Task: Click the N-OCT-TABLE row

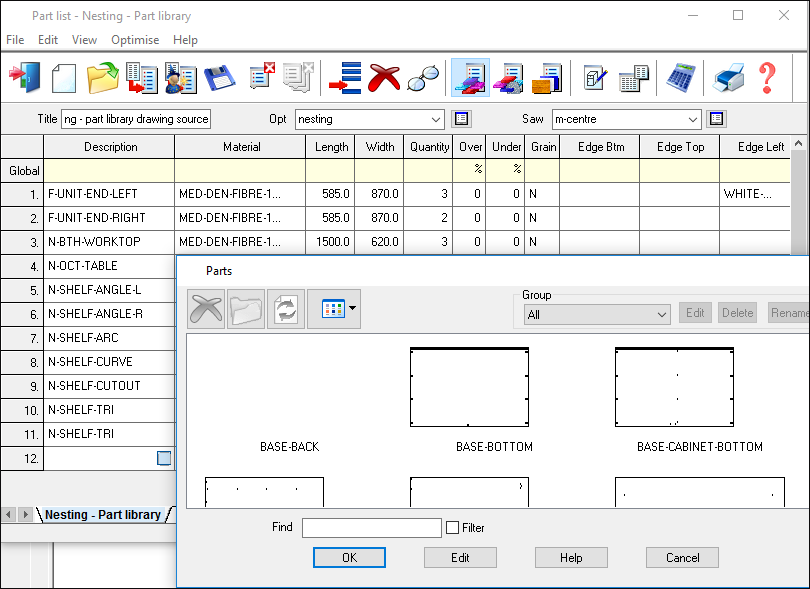Action: pyautogui.click(x=109, y=266)
